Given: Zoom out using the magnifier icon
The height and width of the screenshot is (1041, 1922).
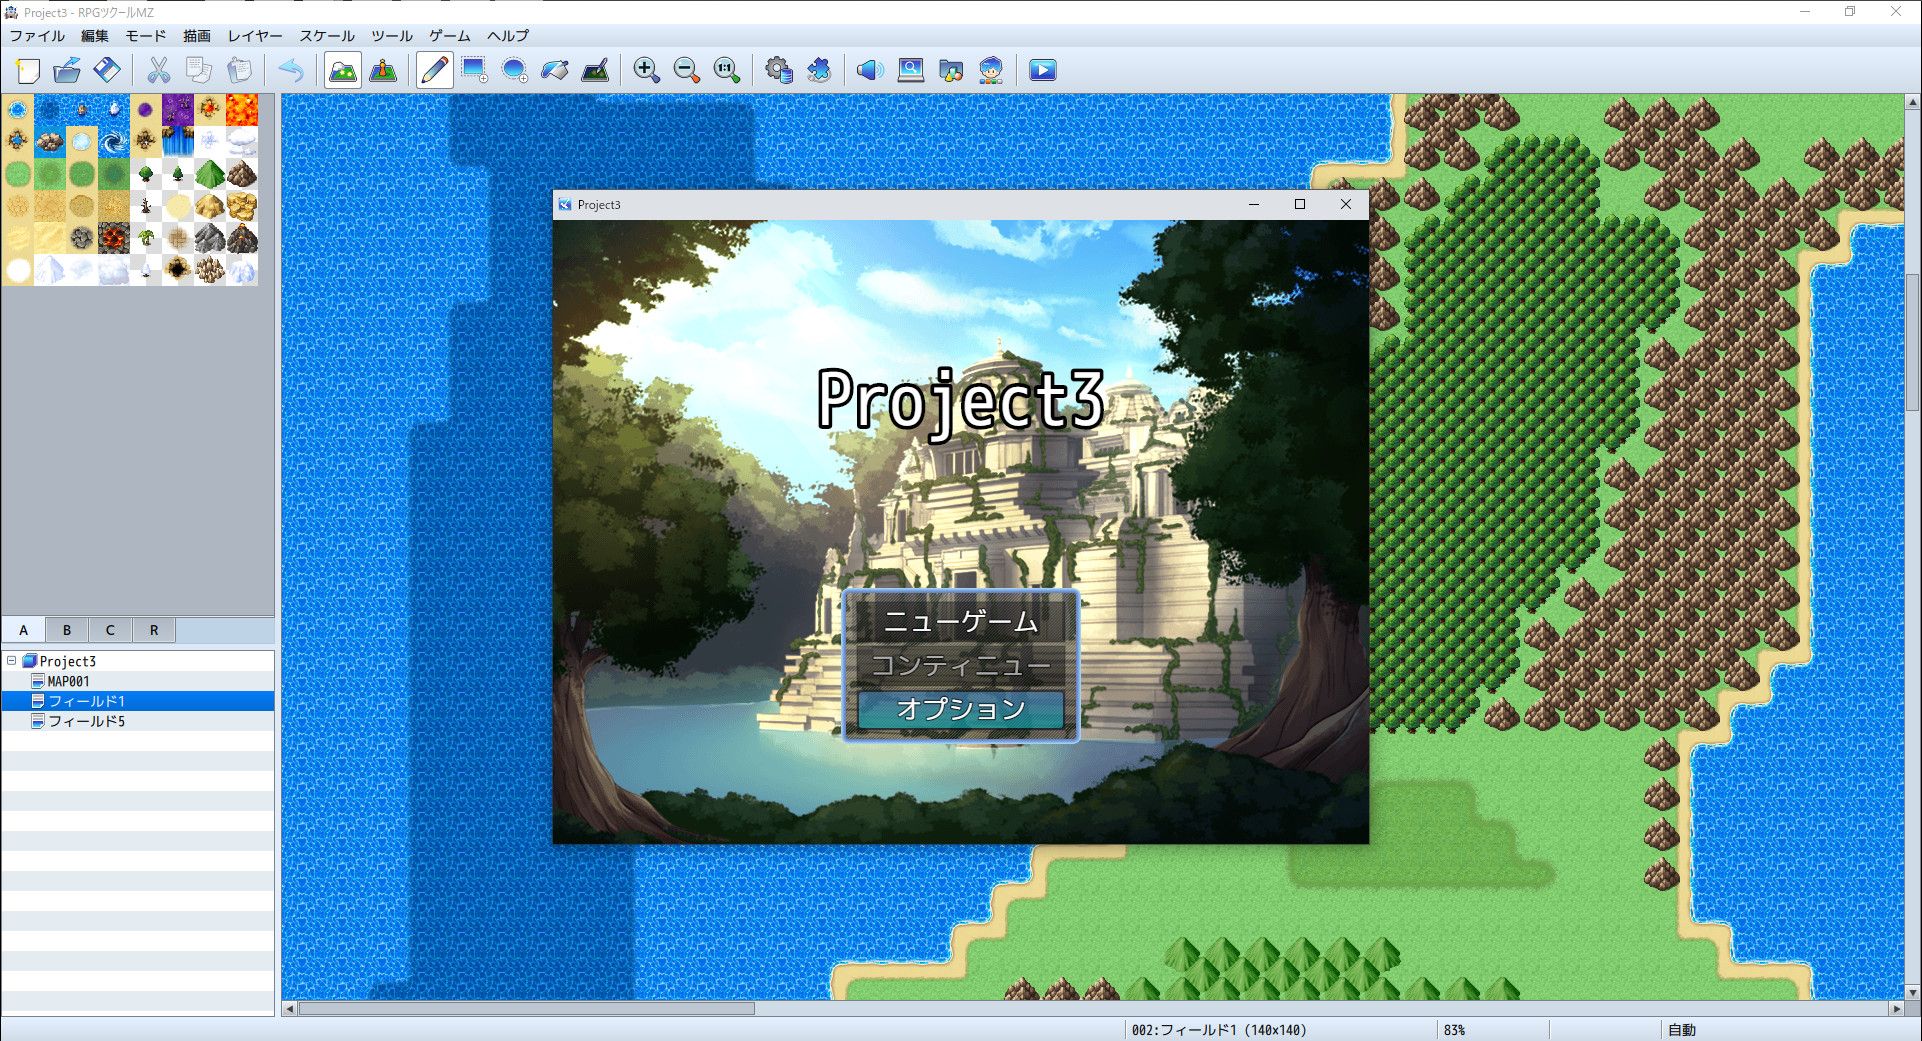Looking at the screenshot, I should tap(686, 70).
